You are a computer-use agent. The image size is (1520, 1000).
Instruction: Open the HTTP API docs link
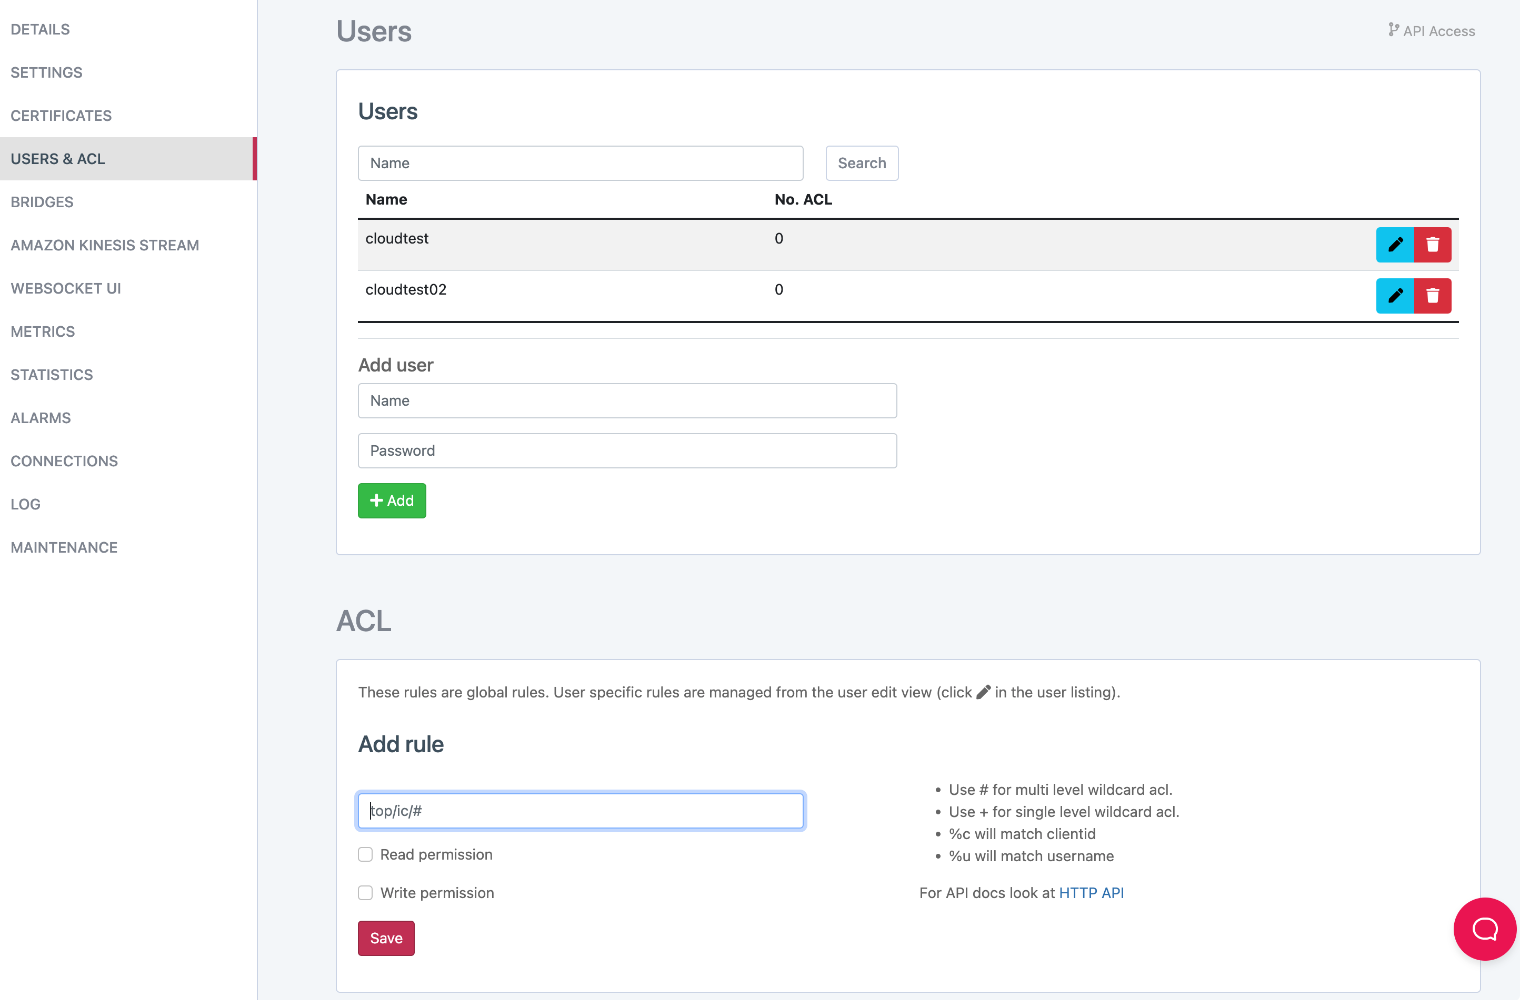1091,893
